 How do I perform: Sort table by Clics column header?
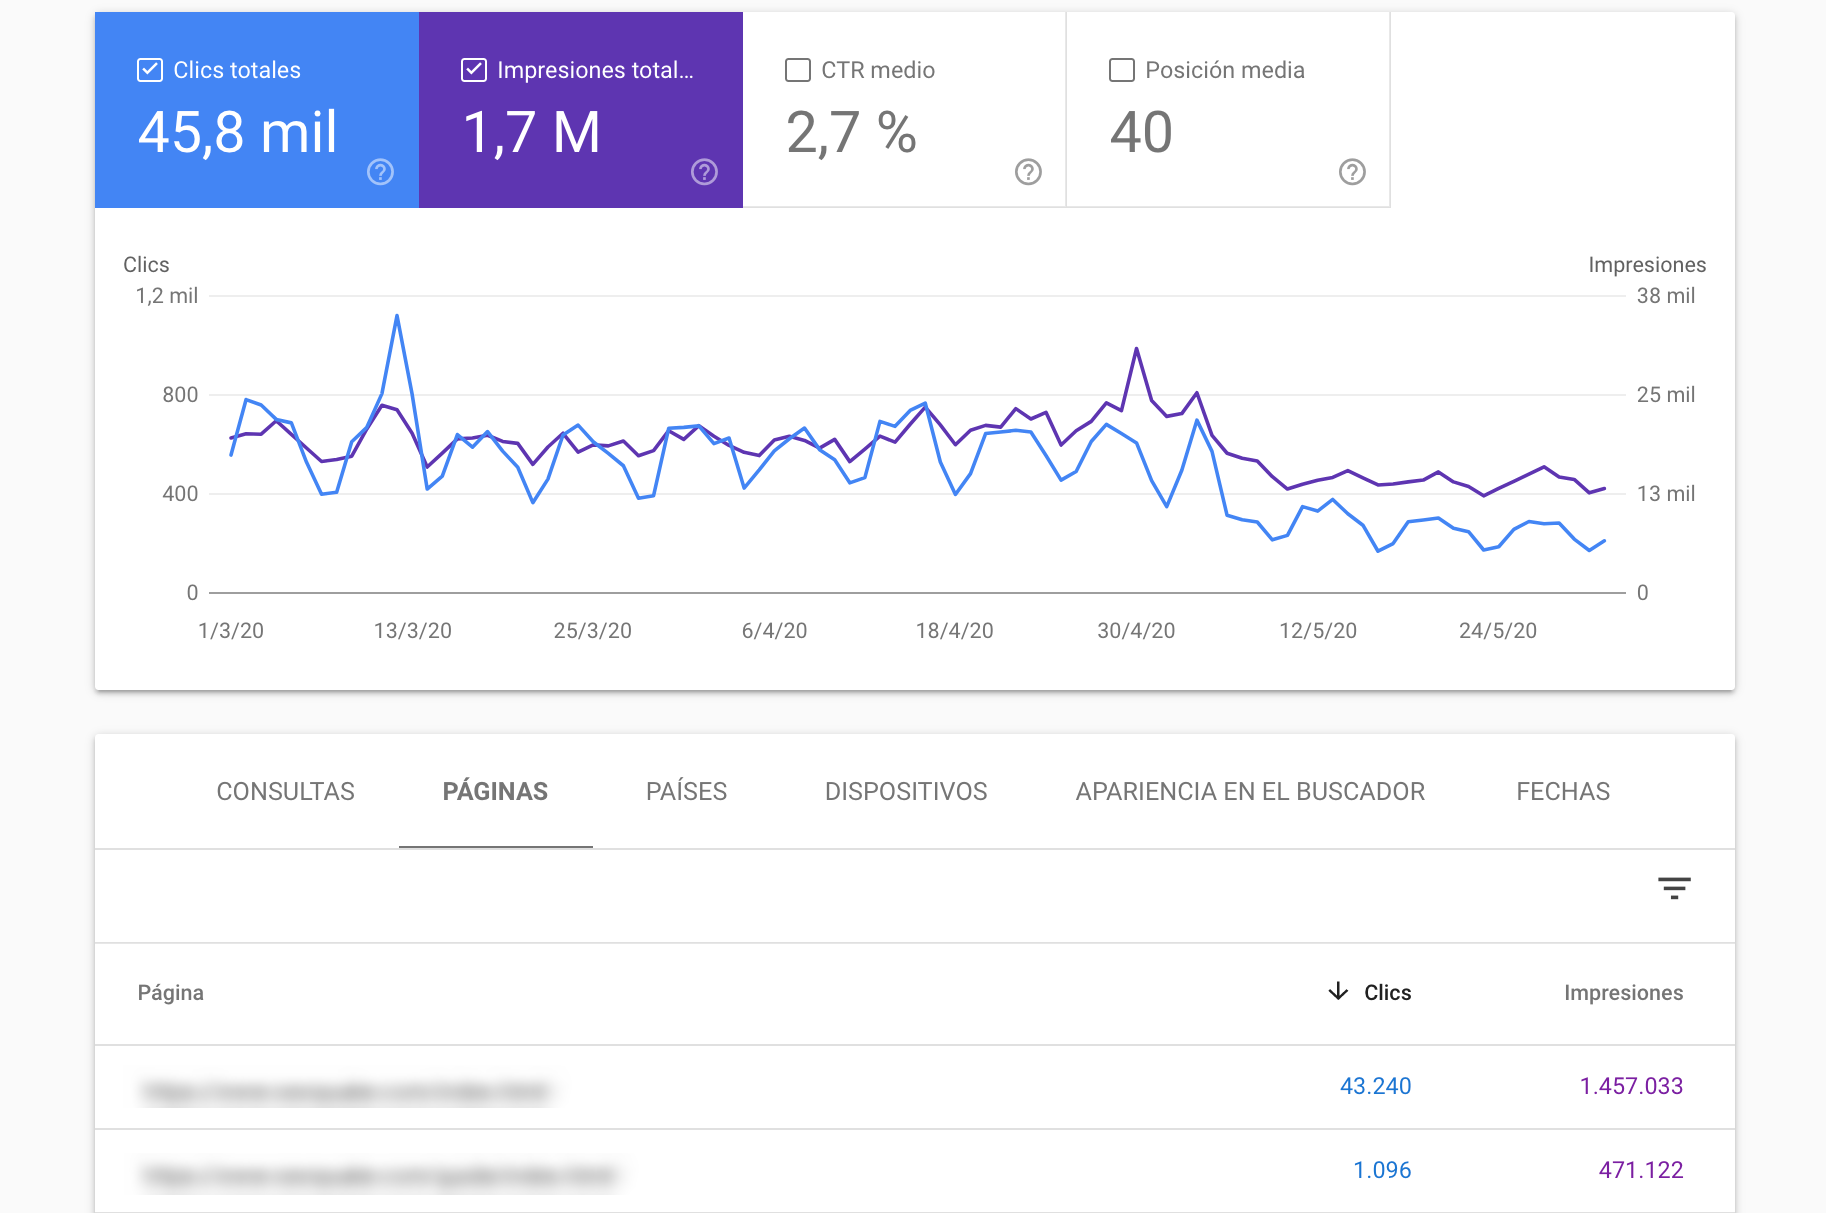[x=1387, y=992]
